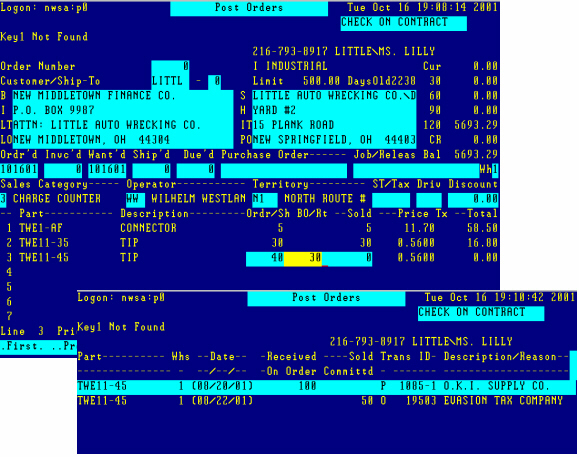
Task: Click the Ship-To number field
Action: [x=215, y=82]
